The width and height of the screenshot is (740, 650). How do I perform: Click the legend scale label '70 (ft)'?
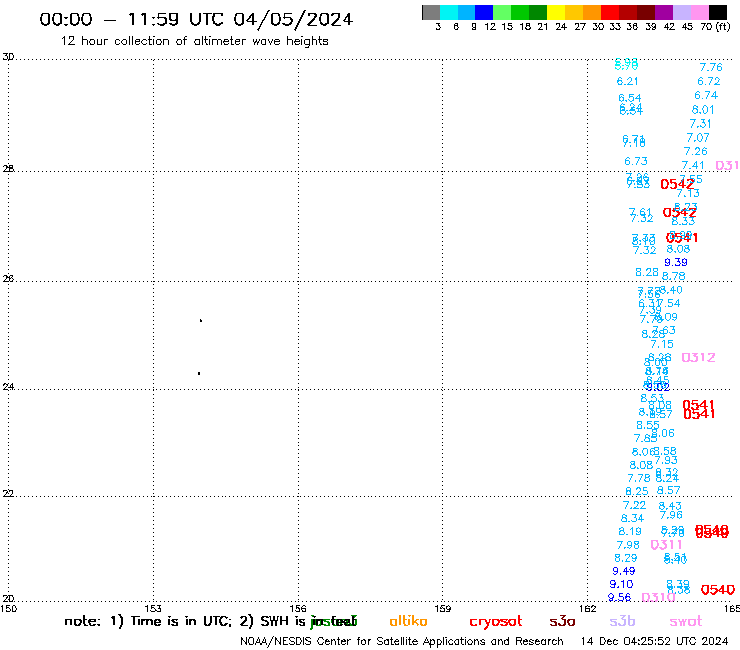coord(715,26)
